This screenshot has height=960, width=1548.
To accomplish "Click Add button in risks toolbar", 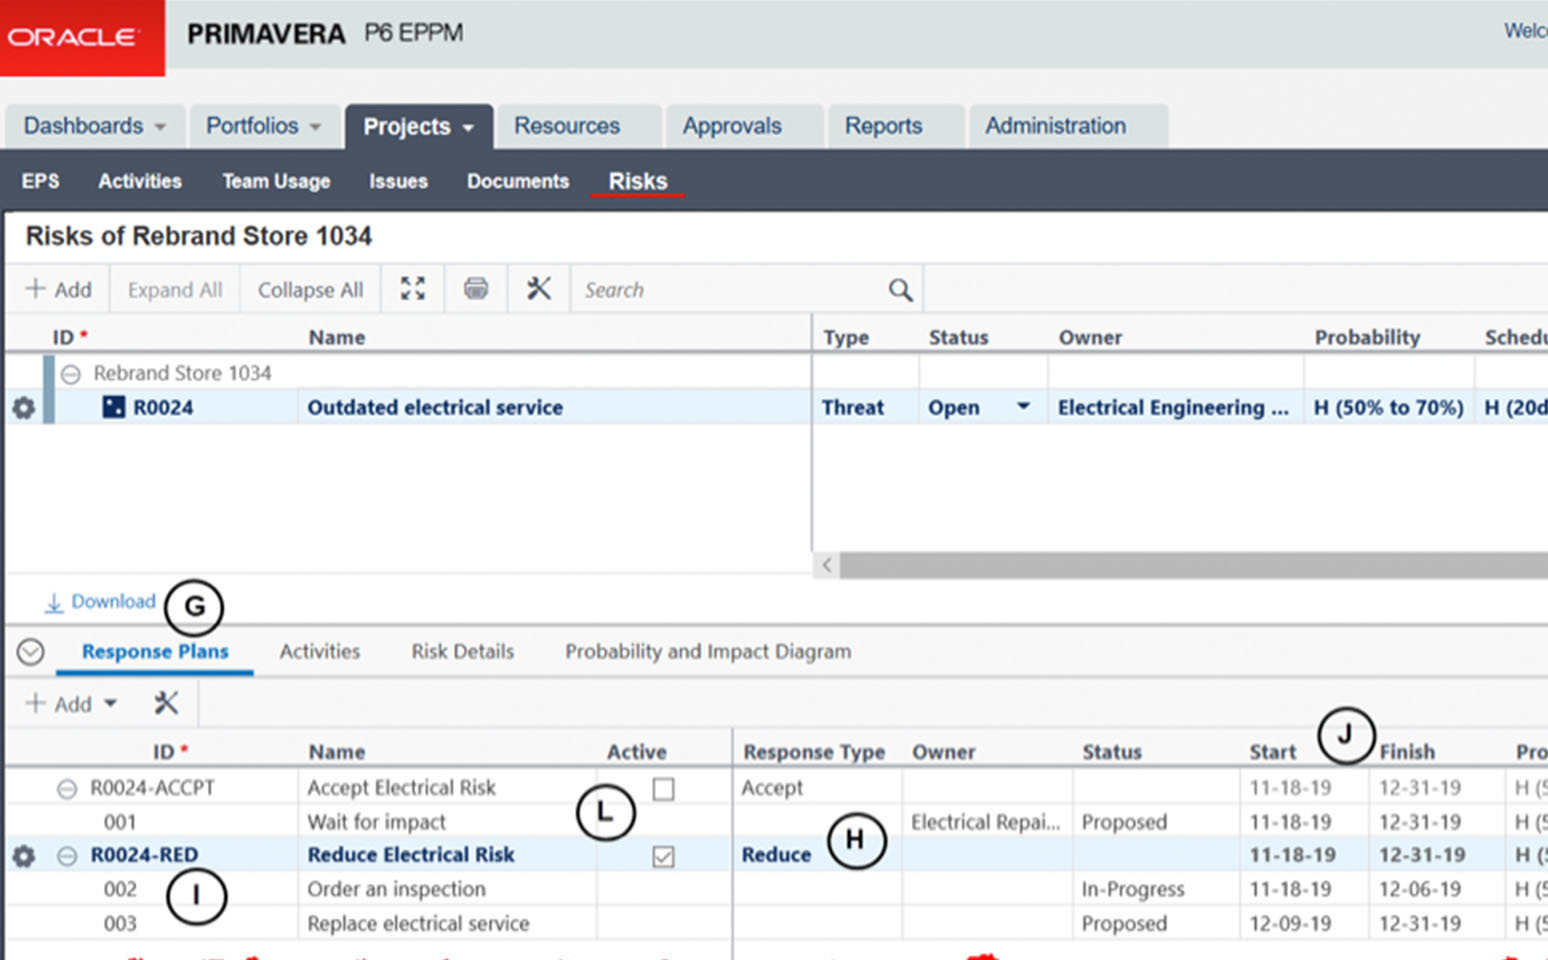I will point(58,289).
